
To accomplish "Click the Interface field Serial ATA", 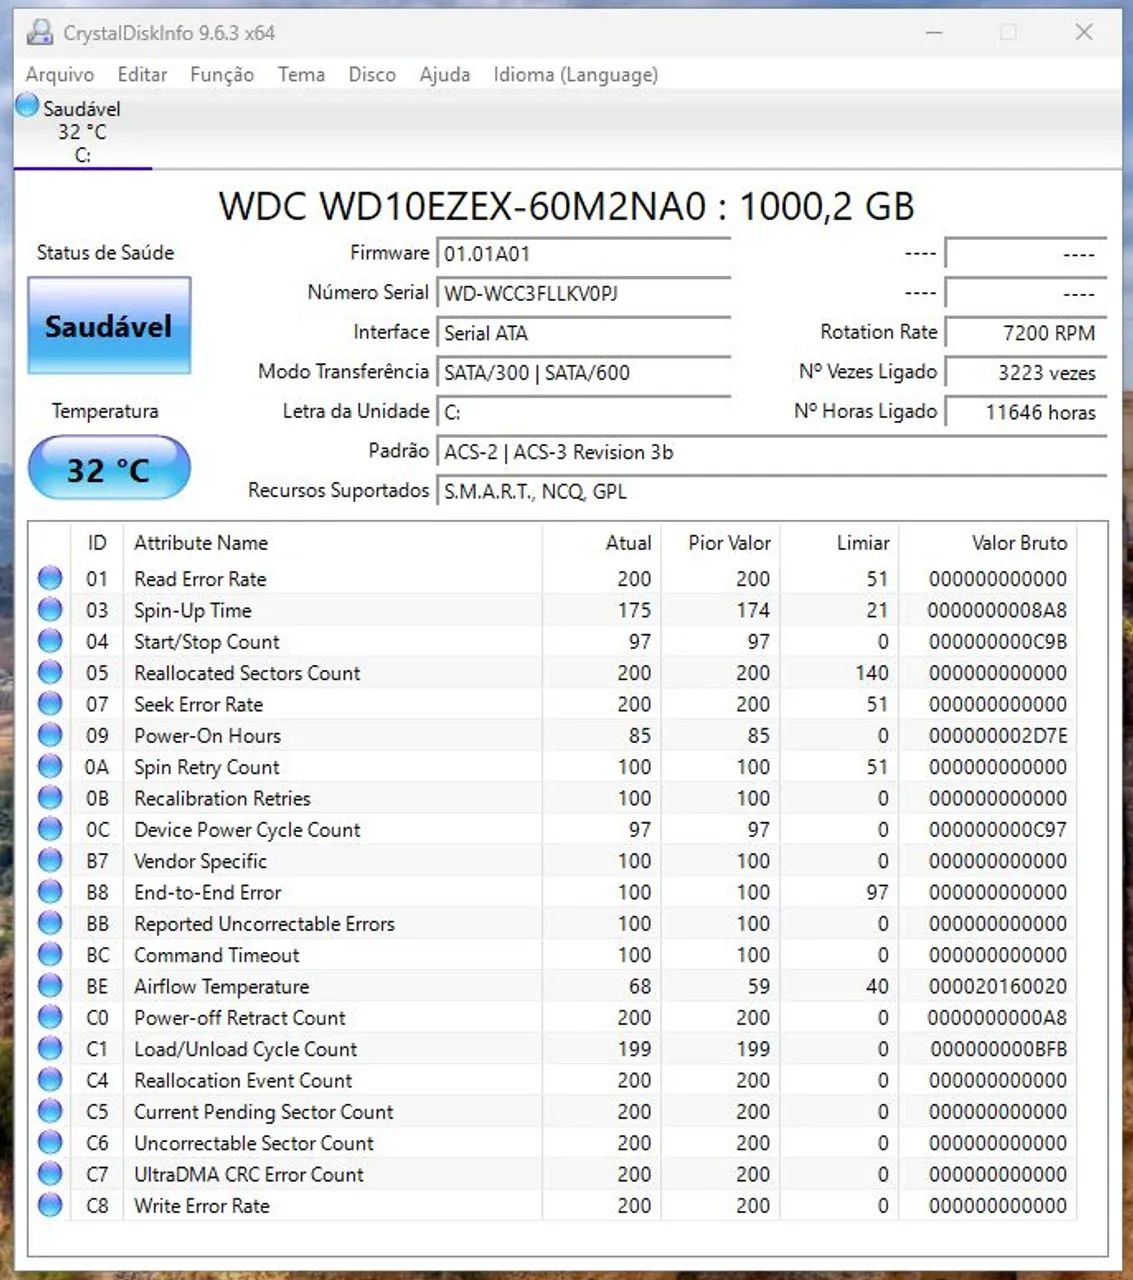I will tap(584, 333).
